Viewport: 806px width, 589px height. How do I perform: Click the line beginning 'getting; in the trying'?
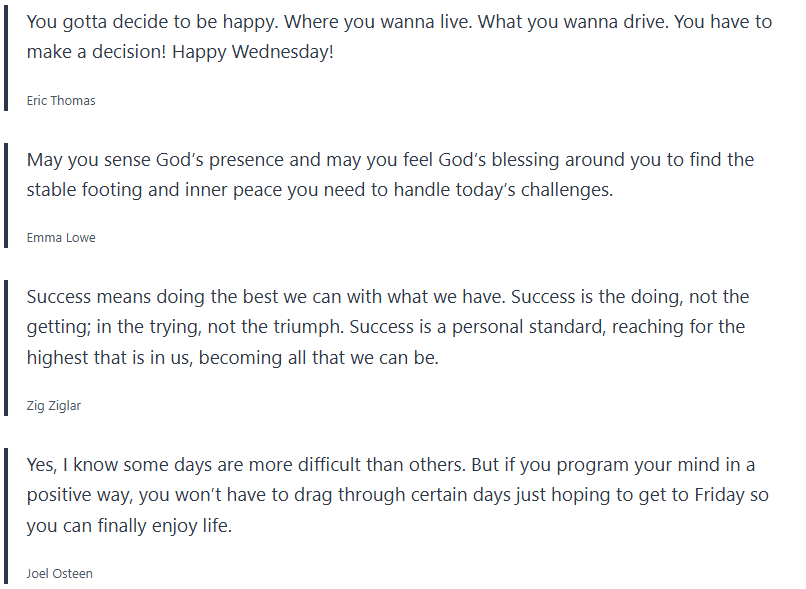tap(386, 327)
